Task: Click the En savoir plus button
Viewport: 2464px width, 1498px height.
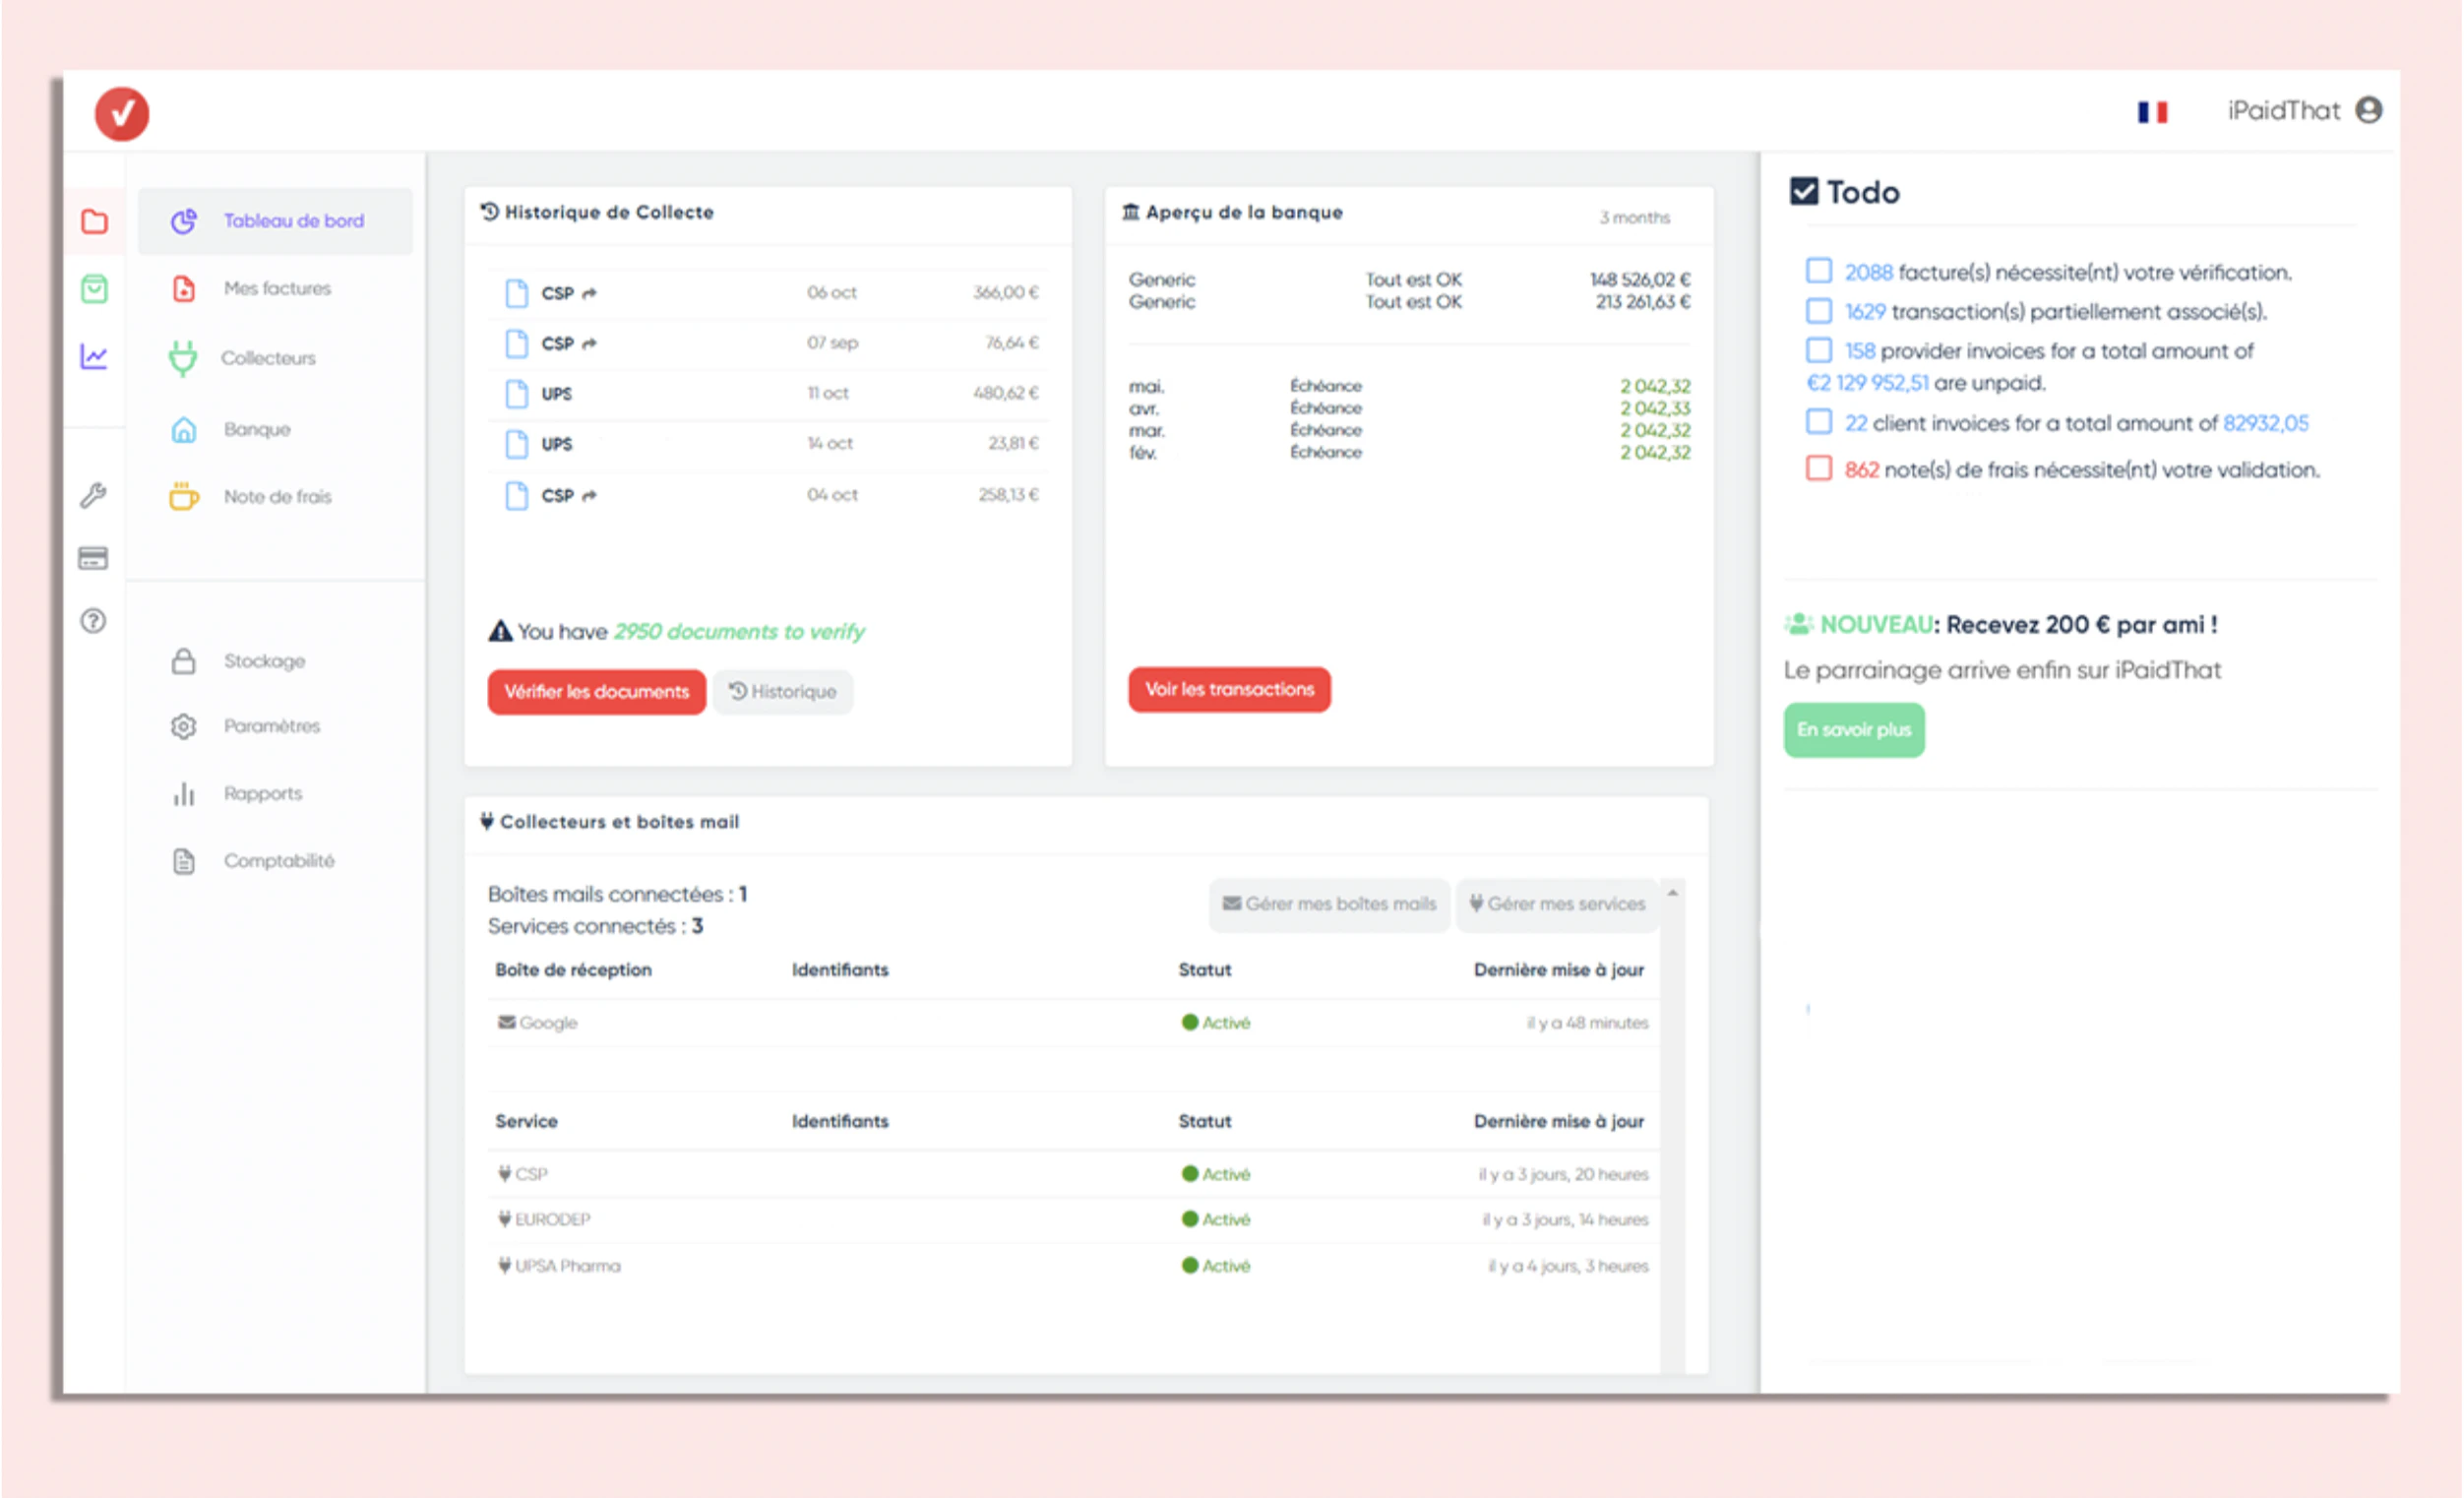Action: point(1854,730)
